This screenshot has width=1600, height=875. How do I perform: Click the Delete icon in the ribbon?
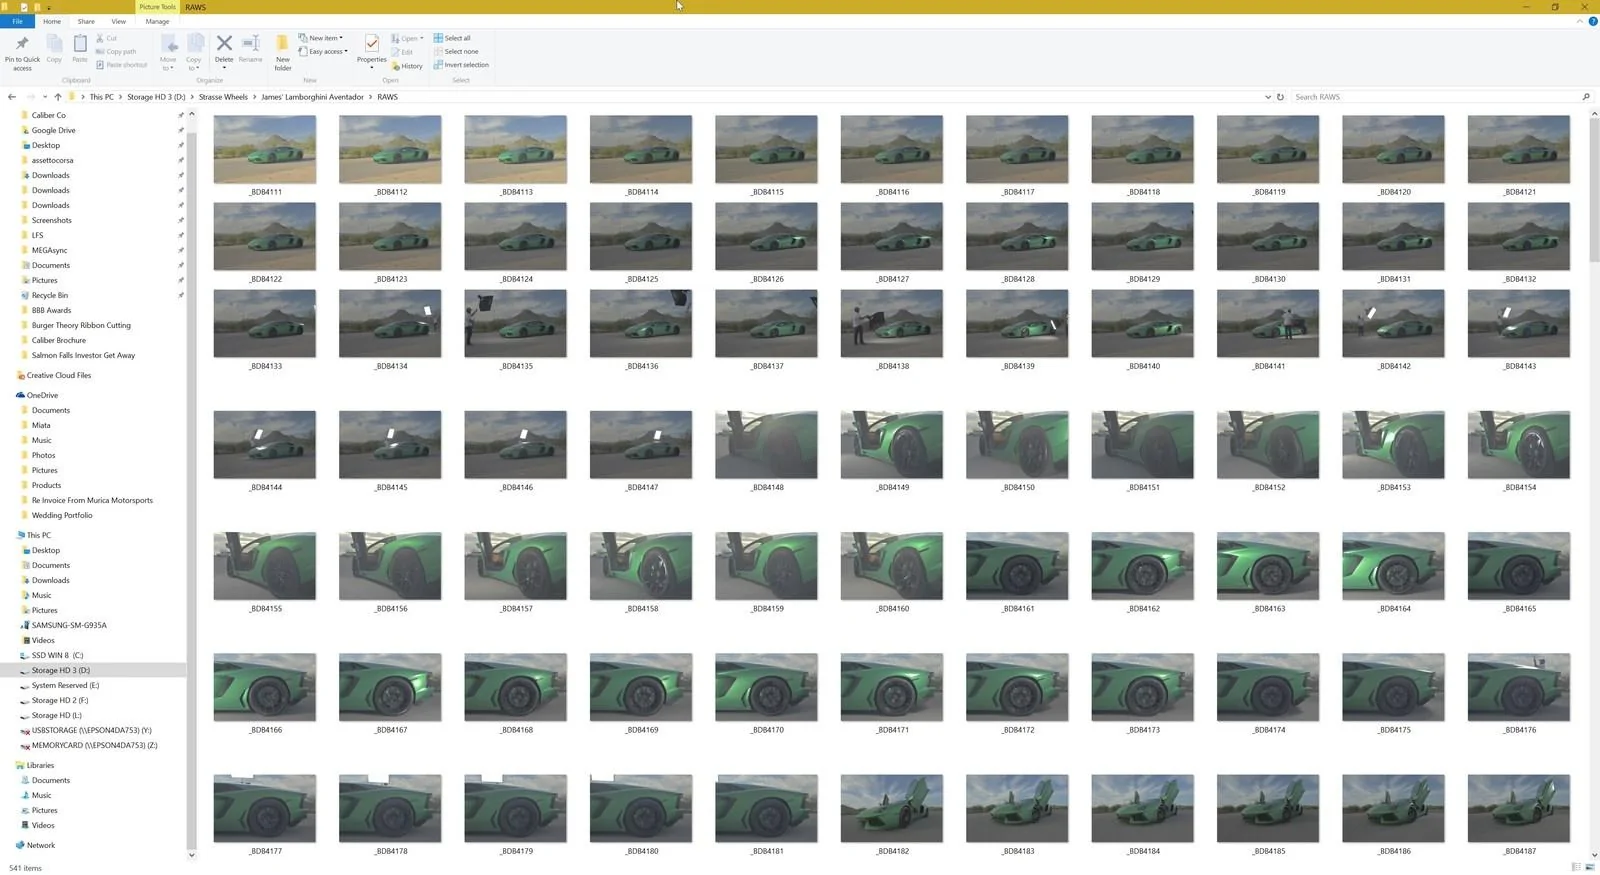coord(224,43)
